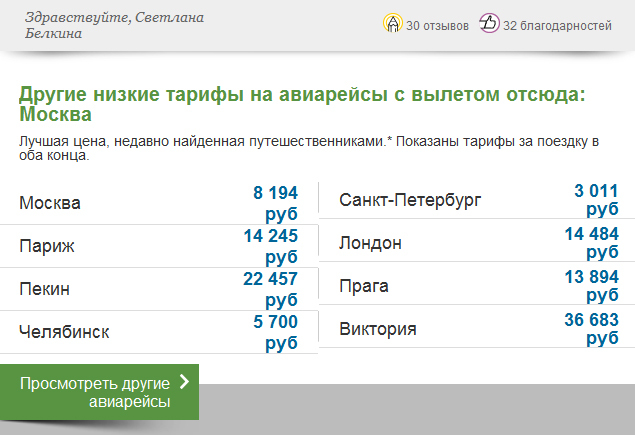Click the reviews pencil badge icon
This screenshot has height=435, width=635.
394,24
